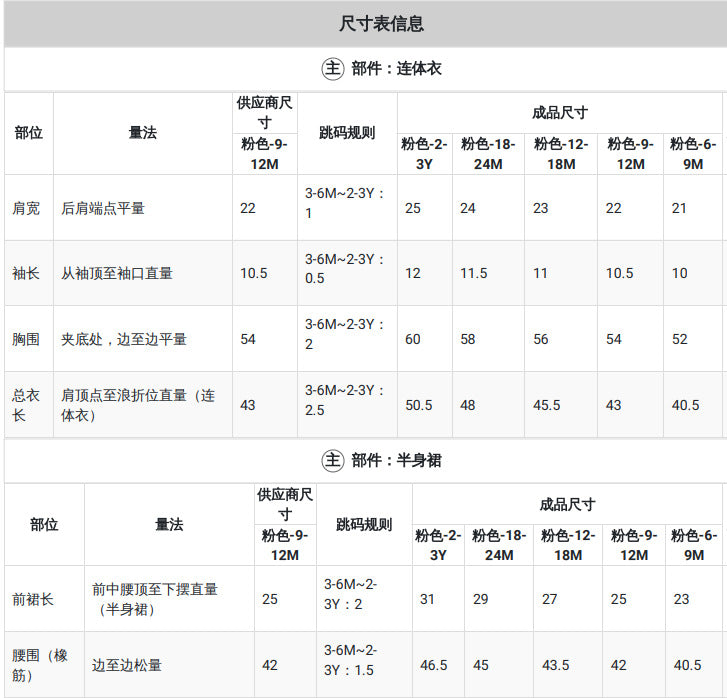The image size is (727, 698).
Task: Click the 袖长 row label
Action: pyautogui.click(x=26, y=273)
